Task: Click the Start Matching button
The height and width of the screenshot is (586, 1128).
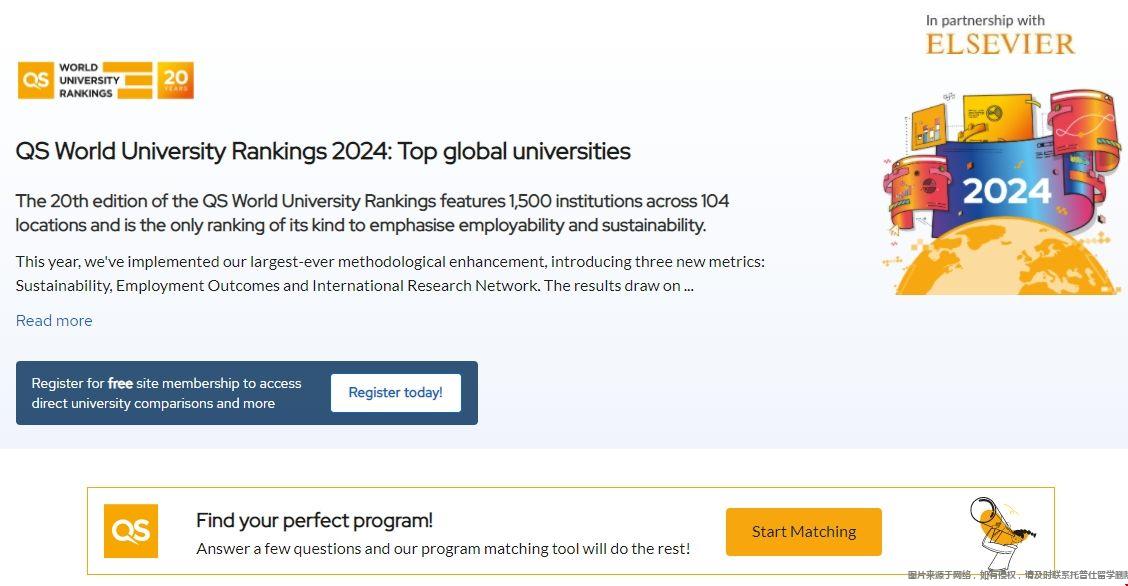Action: 804,531
